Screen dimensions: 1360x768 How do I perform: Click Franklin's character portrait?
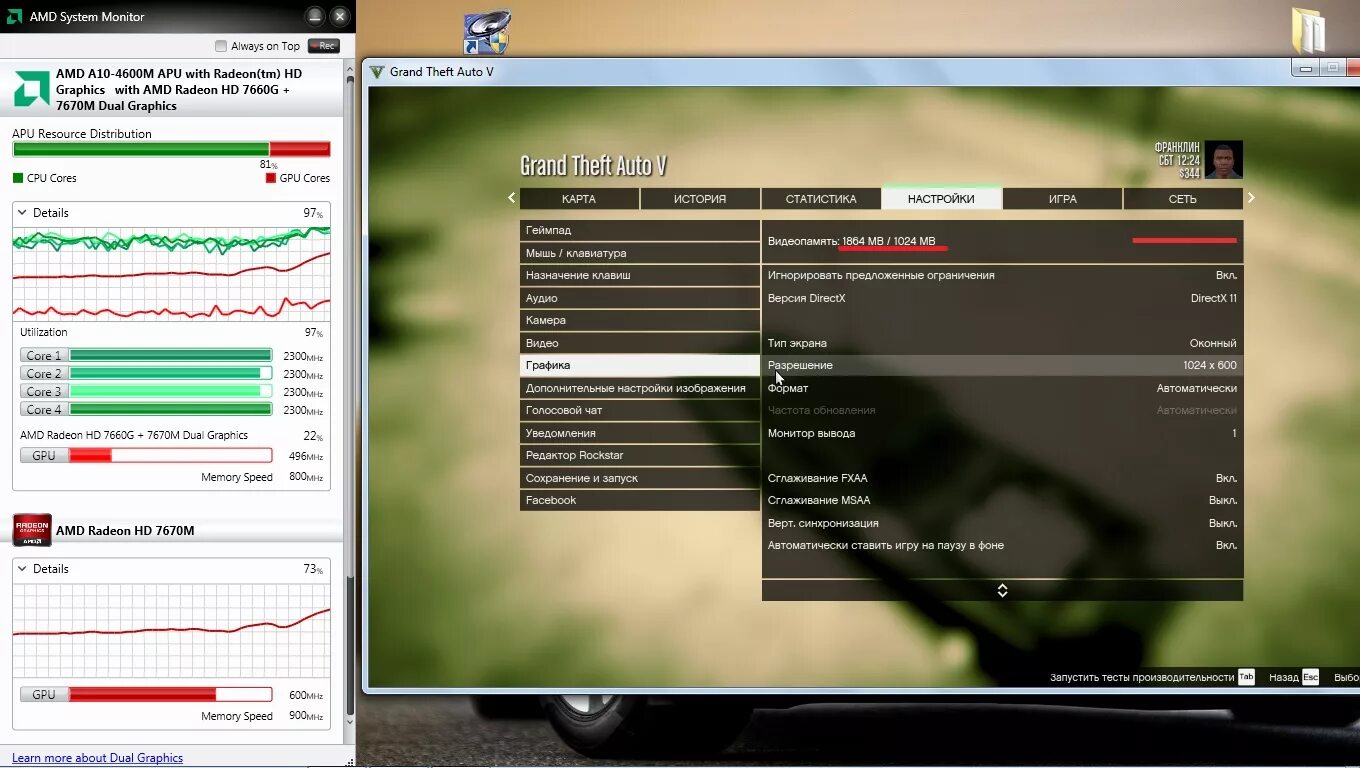[x=1223, y=160]
